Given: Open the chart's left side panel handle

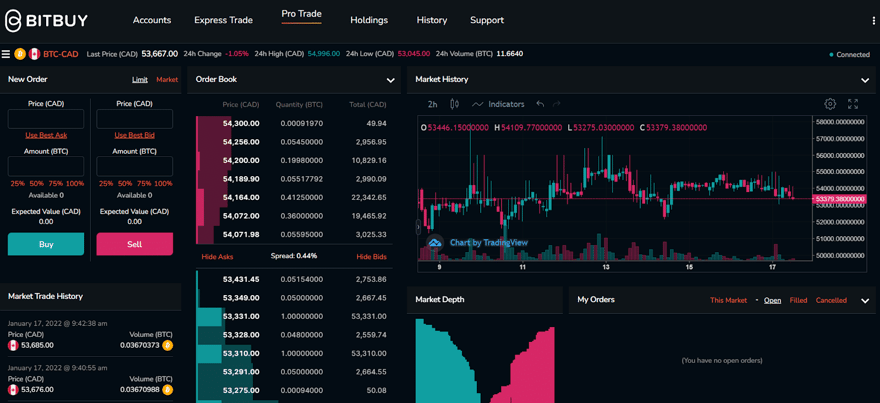Looking at the screenshot, I should coord(418,227).
